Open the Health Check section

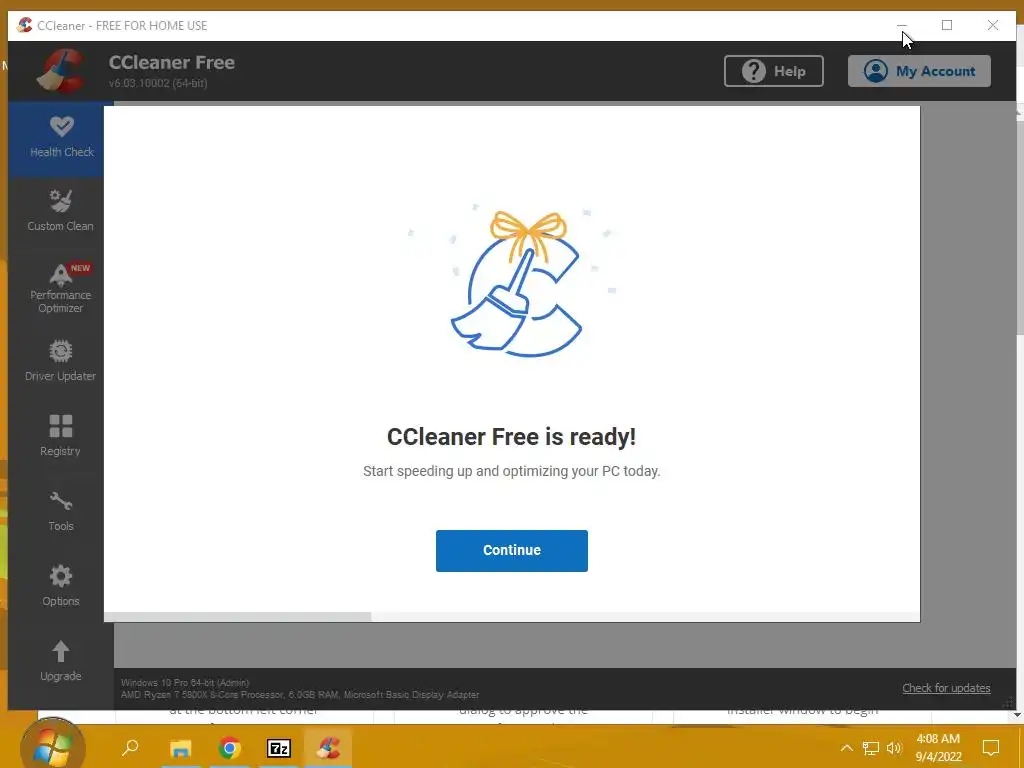pyautogui.click(x=61, y=138)
